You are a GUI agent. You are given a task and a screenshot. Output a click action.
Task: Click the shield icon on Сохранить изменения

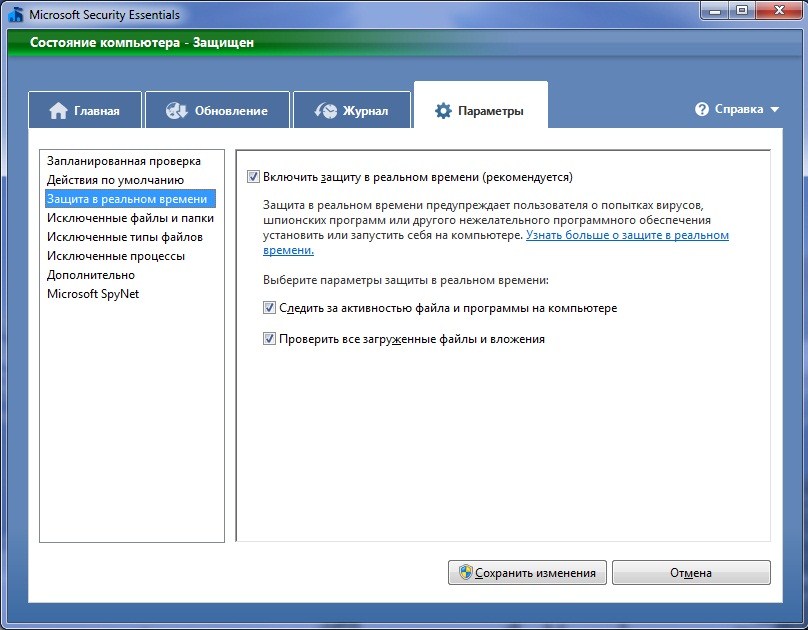point(465,572)
